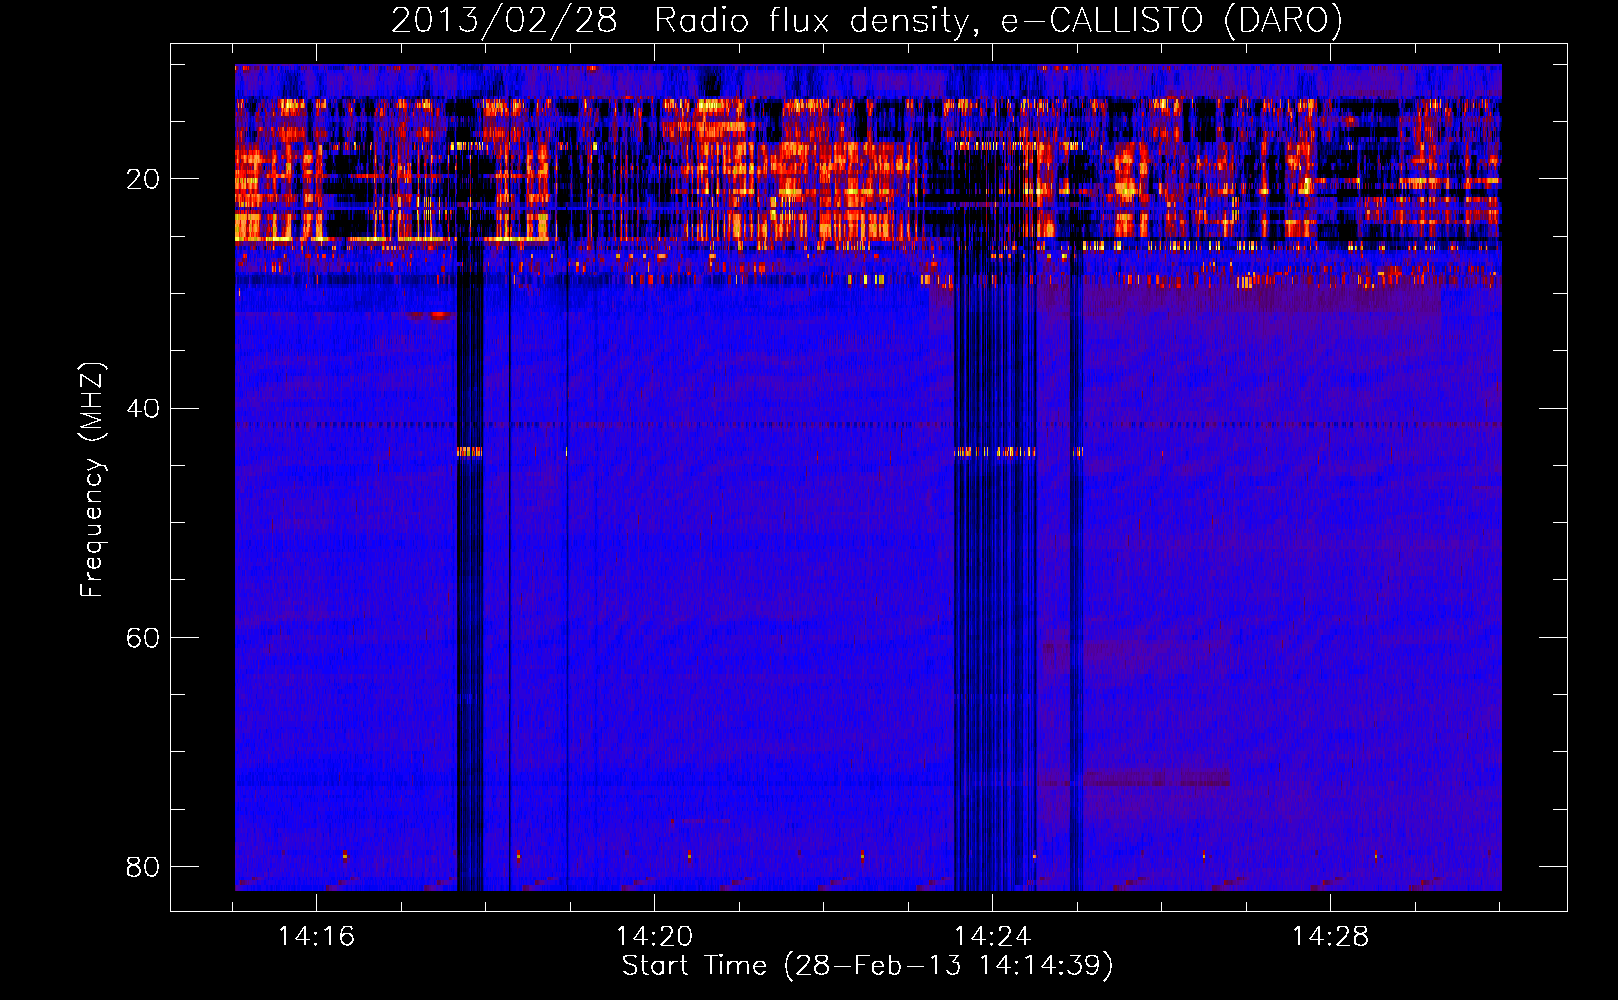The width and height of the screenshot is (1618, 1000).
Task: Click the 'Frequency (MHZ)' y-axis label
Action: 92,480
